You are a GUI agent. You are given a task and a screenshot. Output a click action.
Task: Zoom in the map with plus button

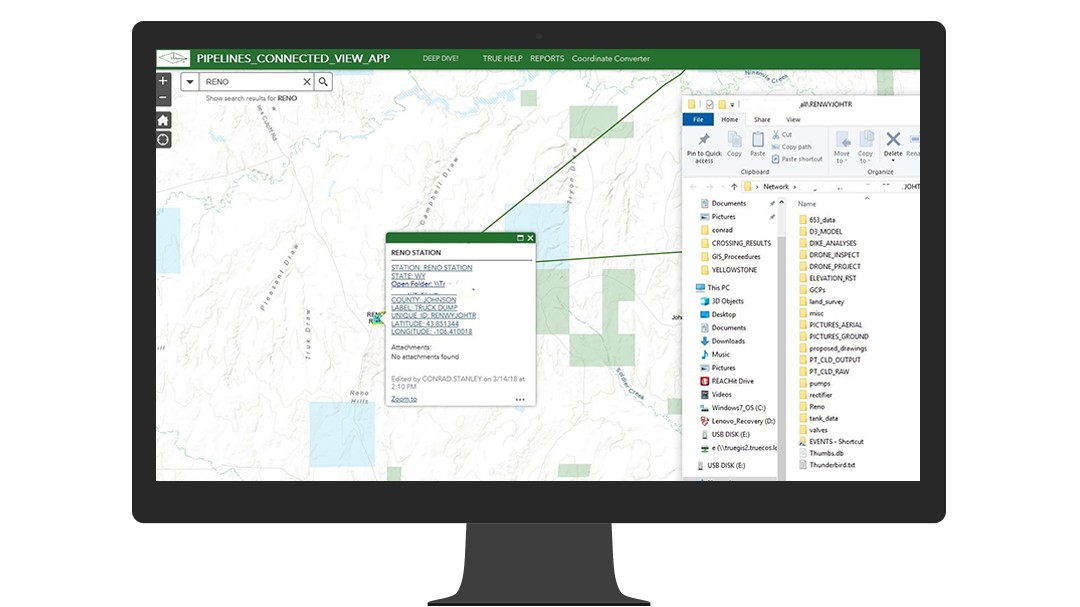163,81
